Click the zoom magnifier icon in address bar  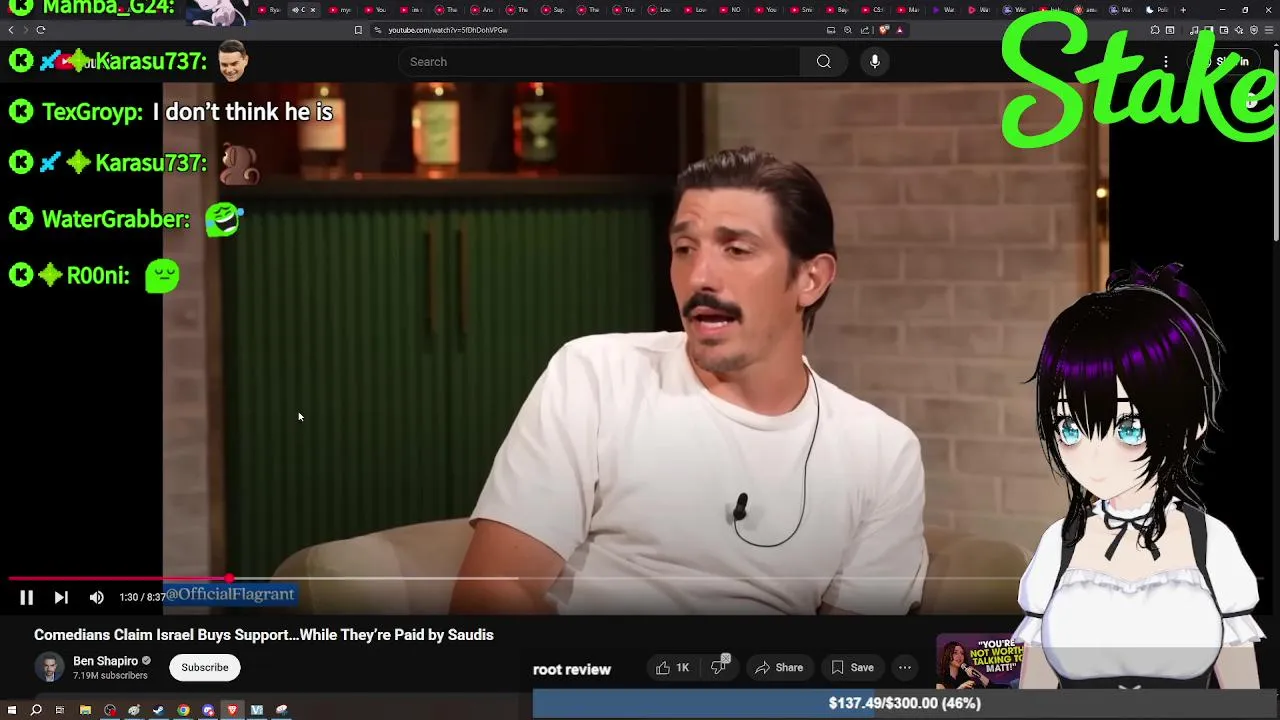pos(848,30)
